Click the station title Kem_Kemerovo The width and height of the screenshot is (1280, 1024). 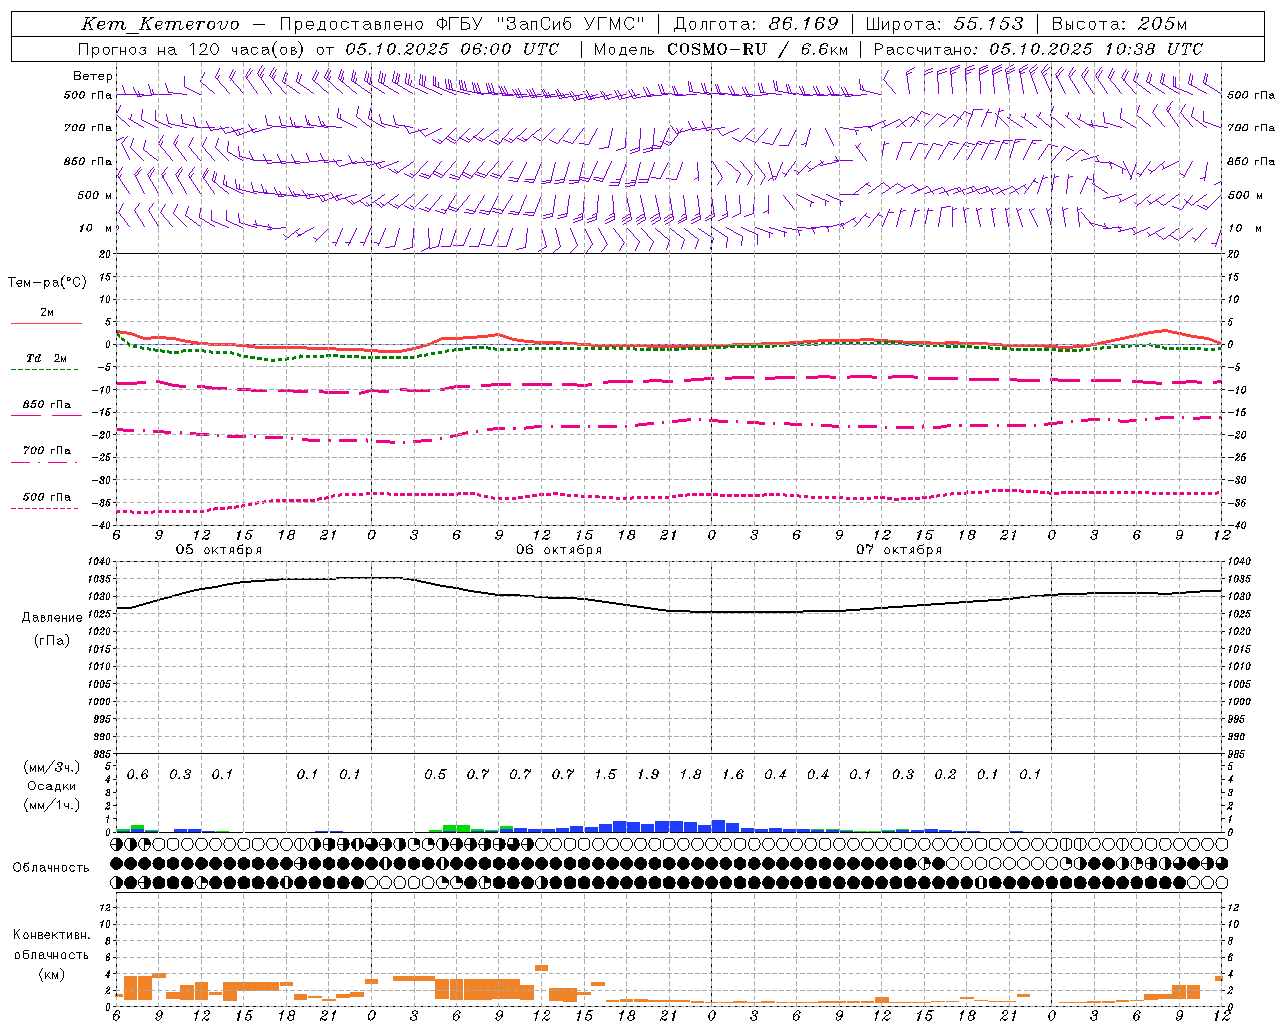[160, 24]
